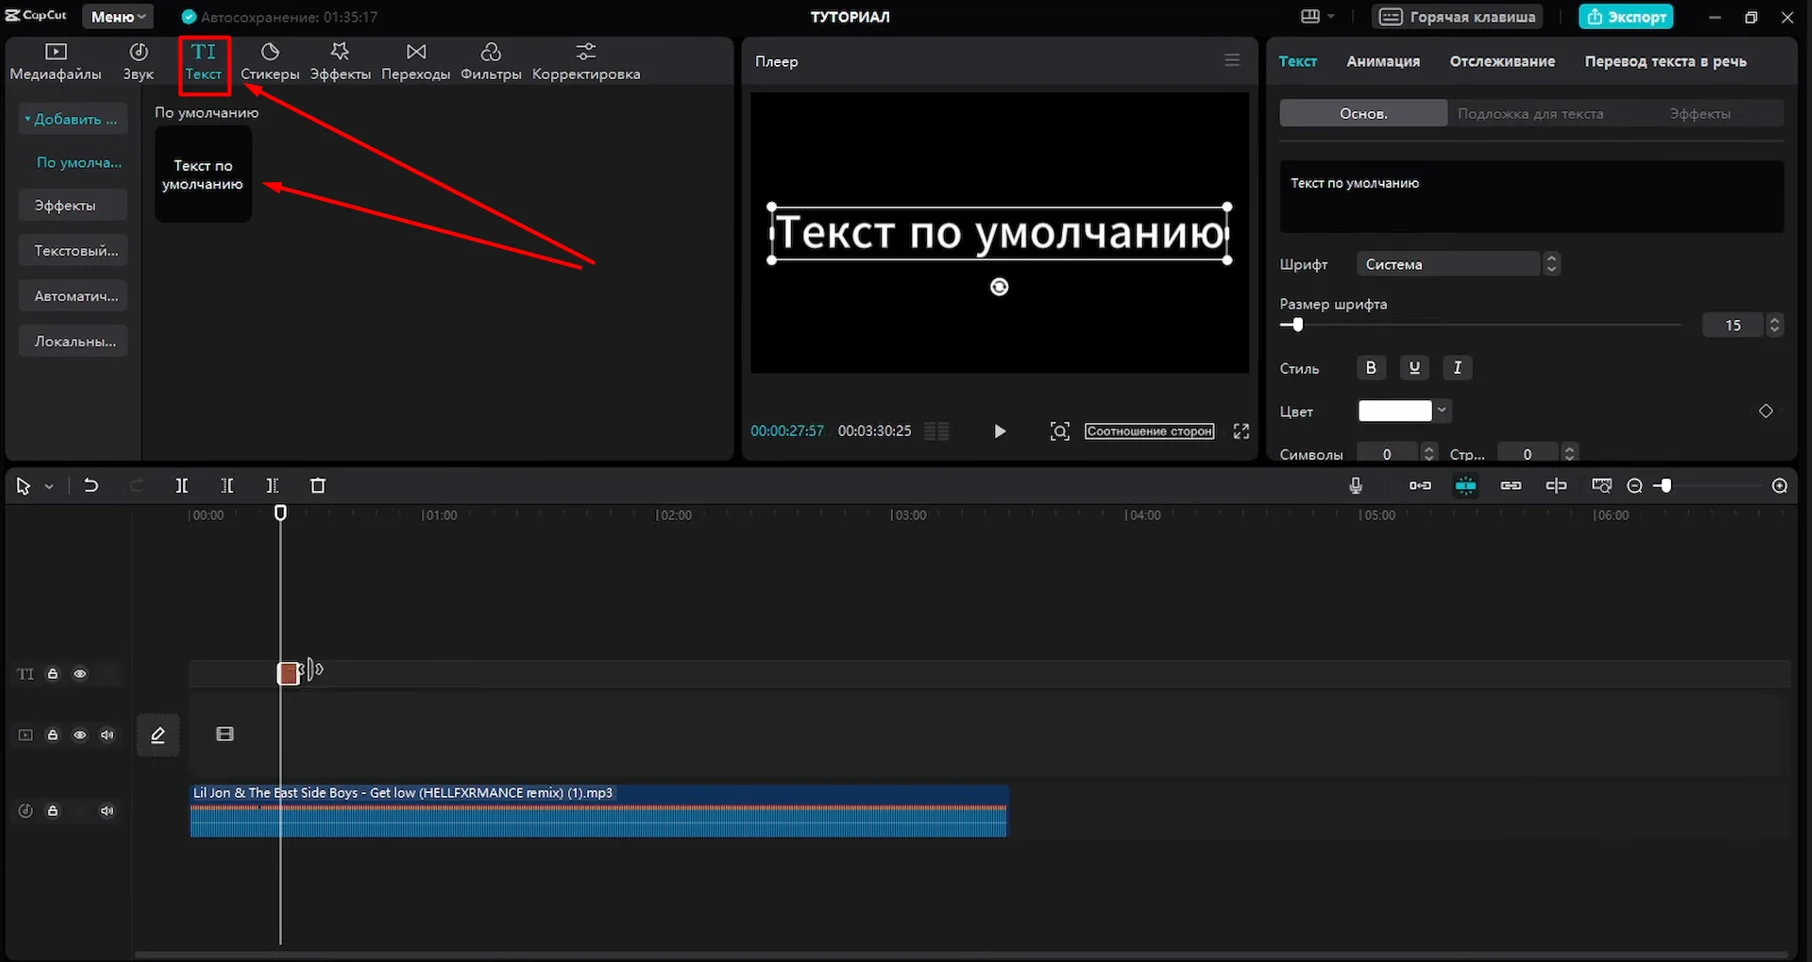
Task: Open the Фильтры panel
Action: coord(491,62)
